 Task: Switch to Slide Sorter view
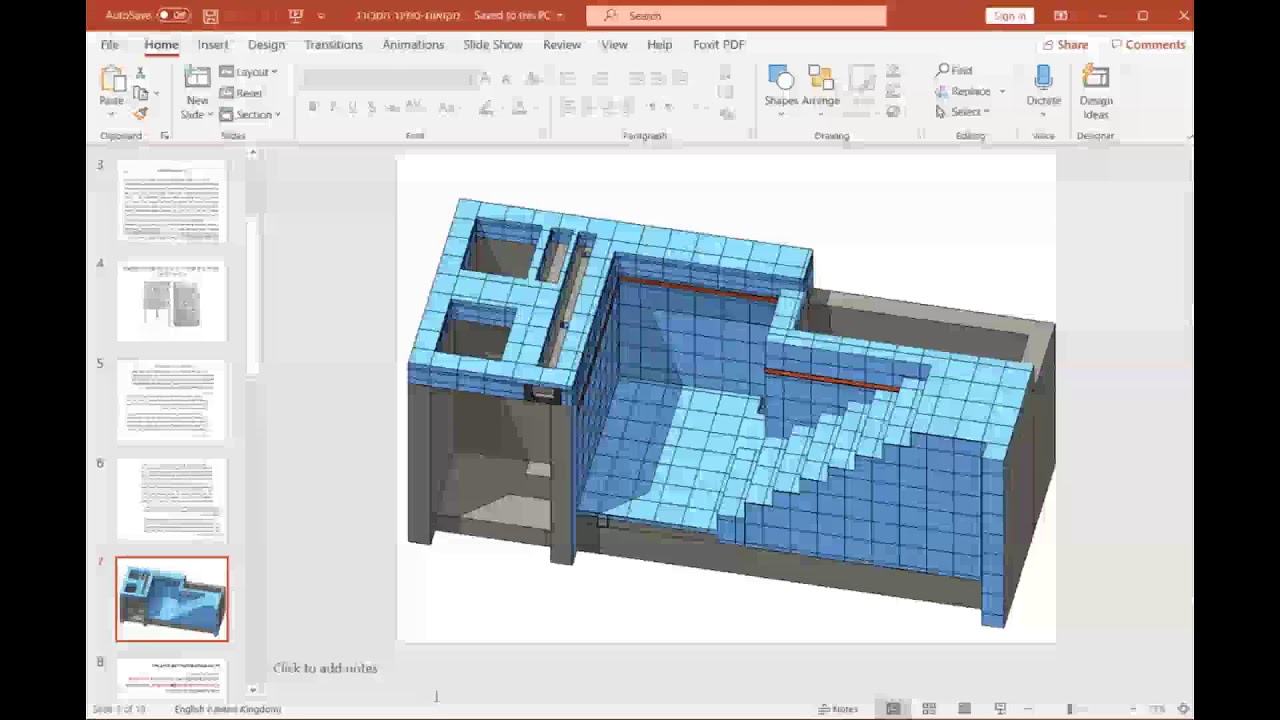tap(929, 709)
